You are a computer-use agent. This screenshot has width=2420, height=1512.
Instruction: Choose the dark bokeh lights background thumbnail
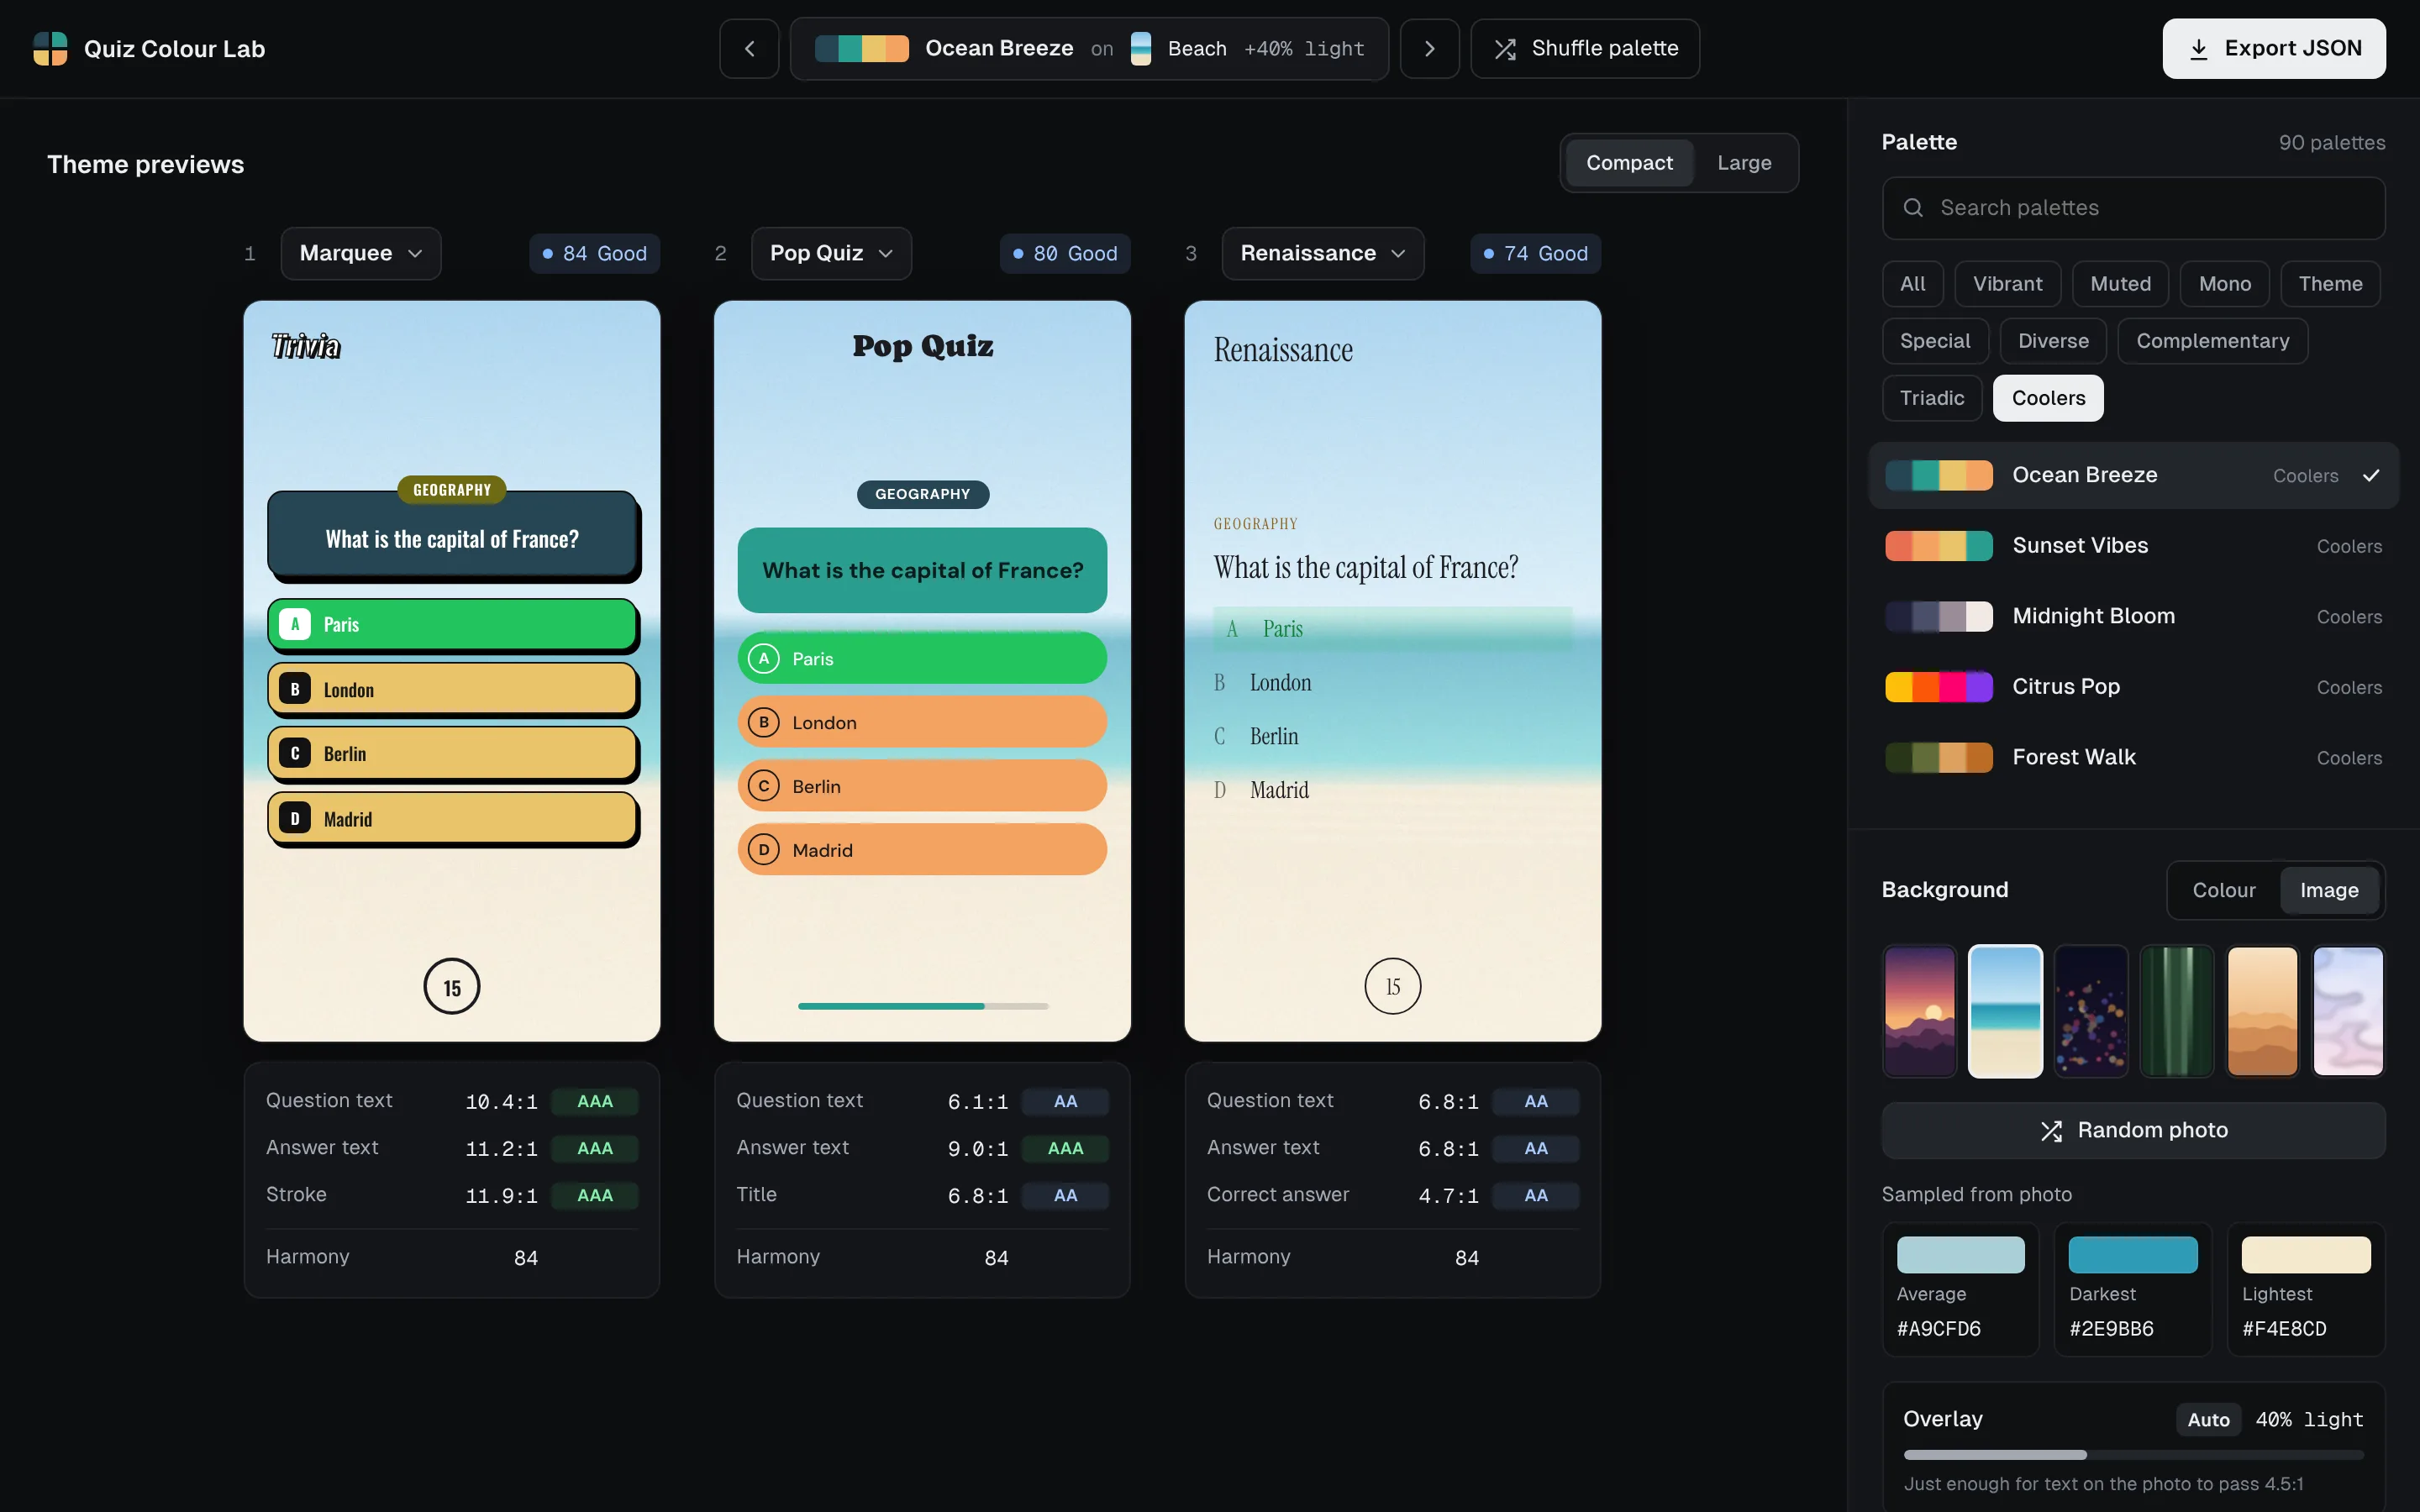(2091, 1011)
